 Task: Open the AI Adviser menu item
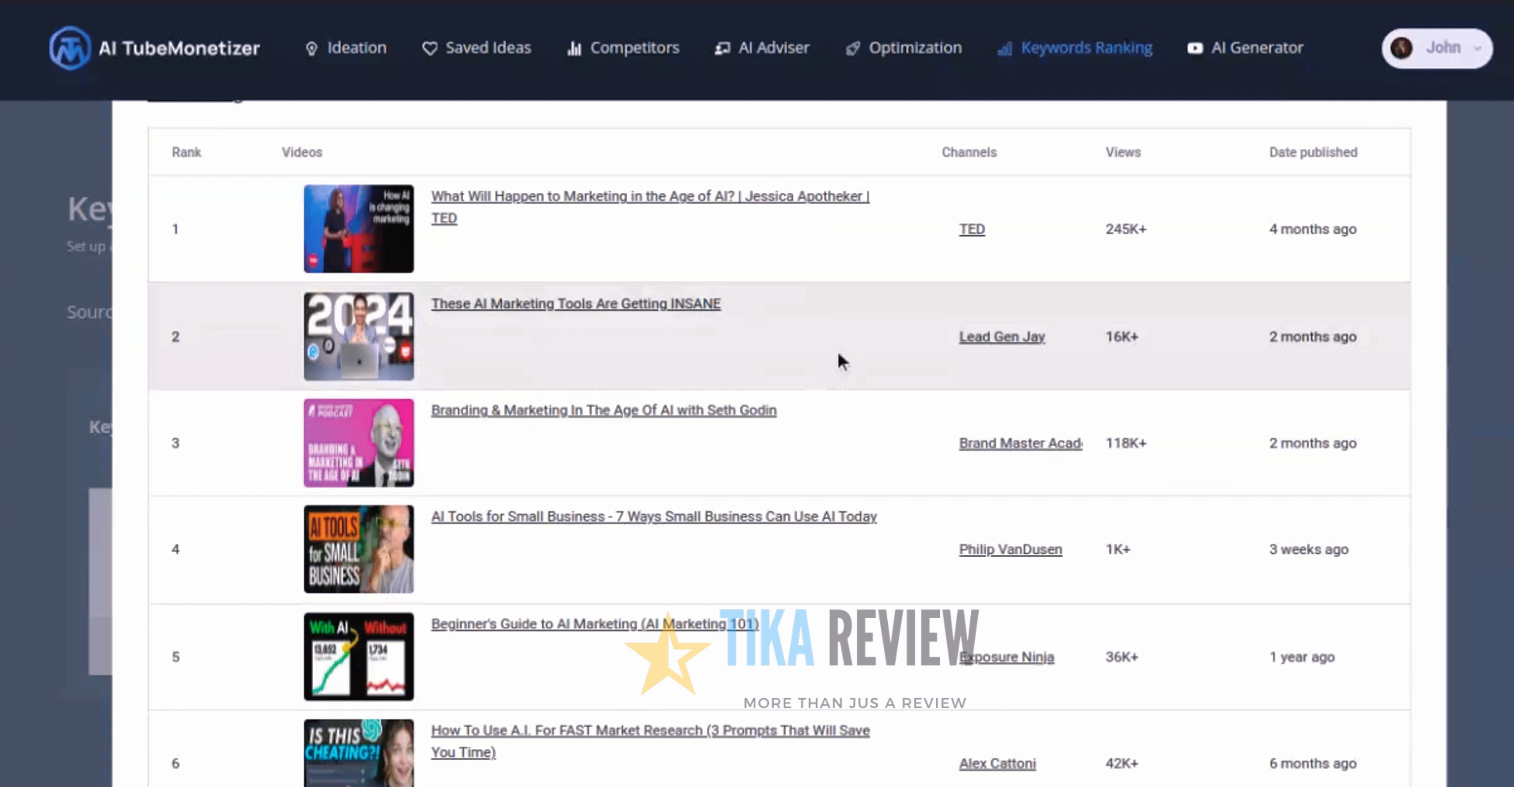click(x=774, y=48)
